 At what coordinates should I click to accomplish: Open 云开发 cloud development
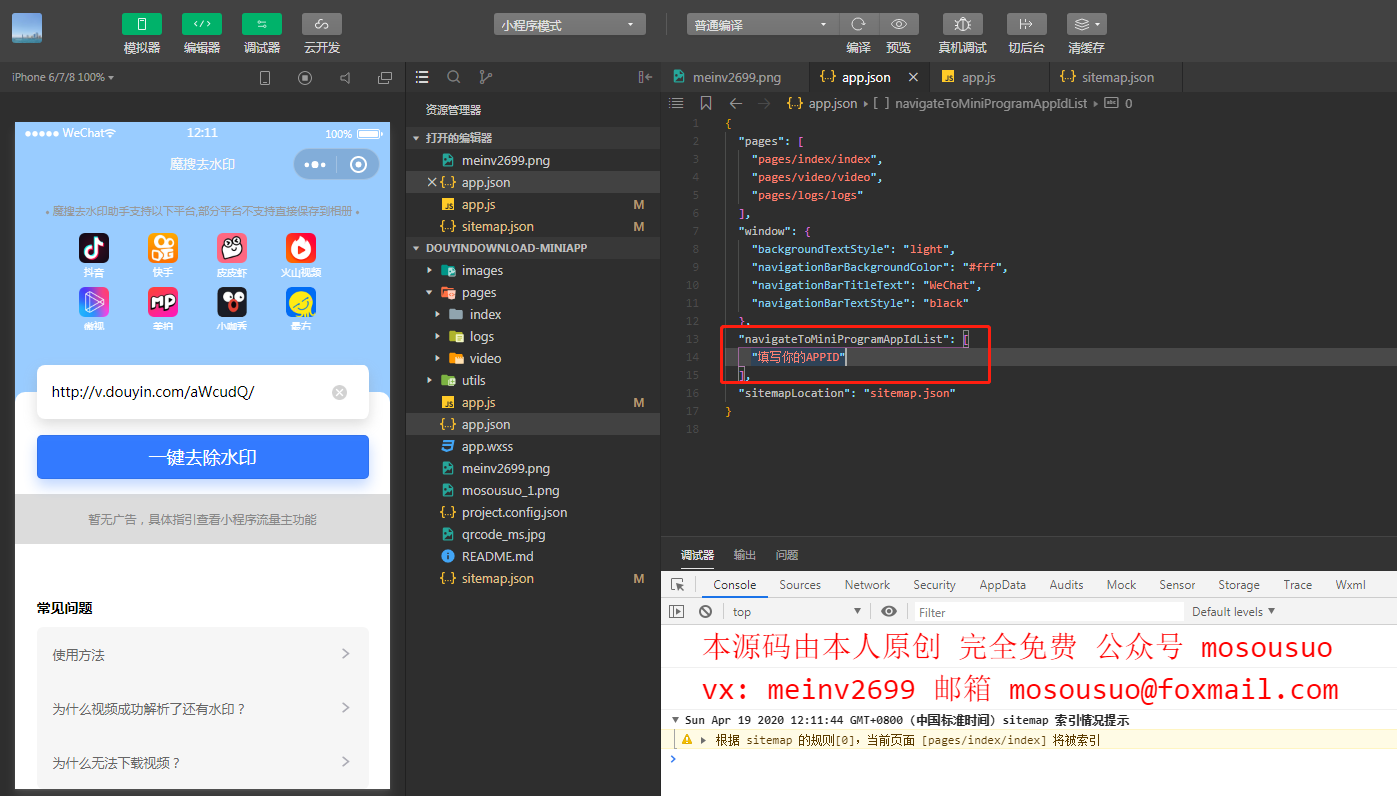tap(322, 24)
